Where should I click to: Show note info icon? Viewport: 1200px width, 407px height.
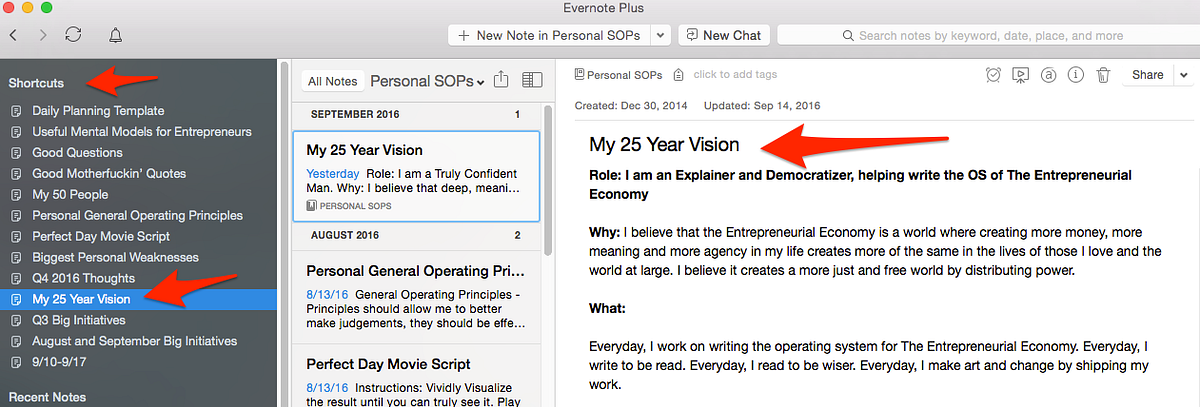tap(1076, 74)
